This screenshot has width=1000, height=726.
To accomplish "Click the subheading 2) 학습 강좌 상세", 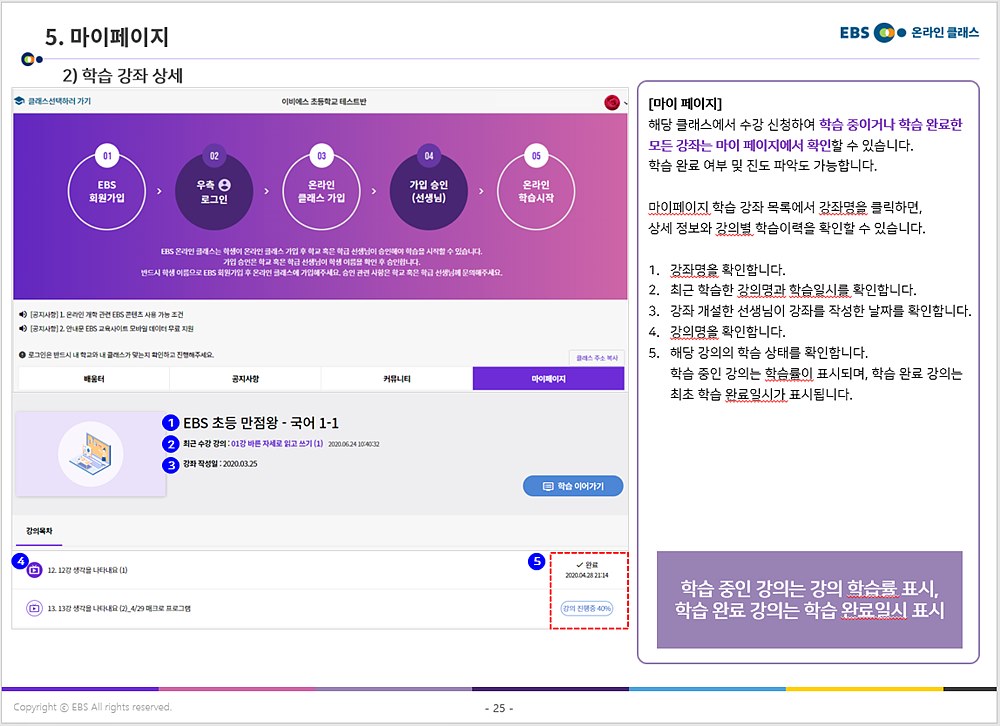I will tap(122, 75).
